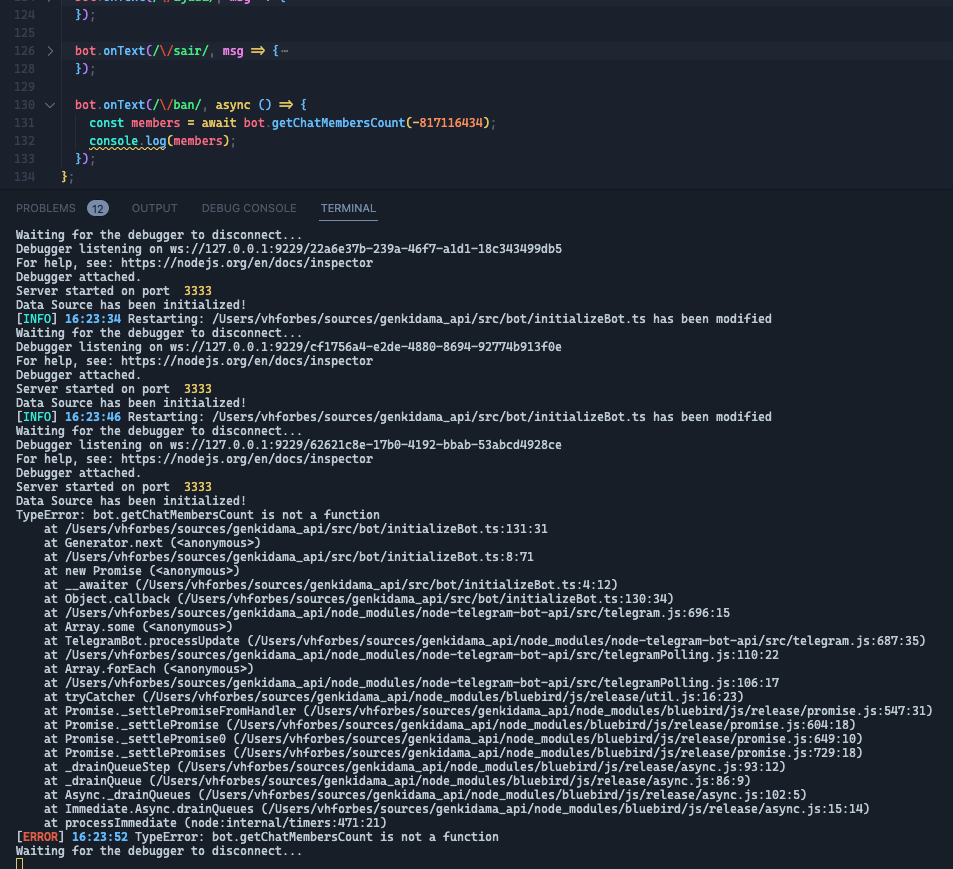Open the nodejs.org link after cf1756a4 debugger line
The width and height of the screenshot is (953, 869).
coord(247,361)
